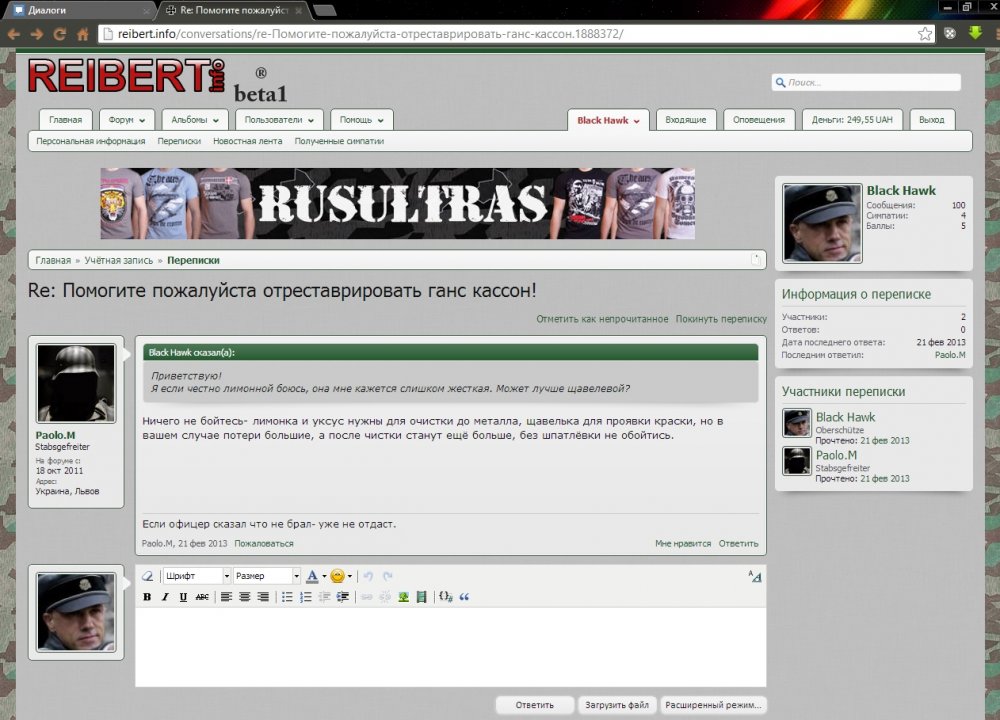Viewport: 1000px width, 720px height.
Task: Open the Входящие tab
Action: 686,120
